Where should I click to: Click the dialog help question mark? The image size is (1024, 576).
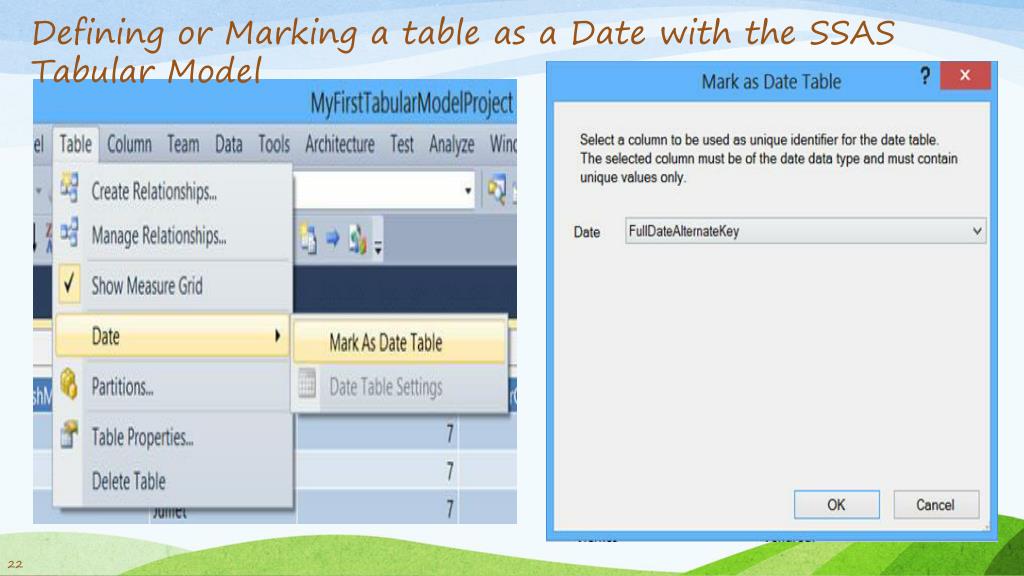(925, 76)
